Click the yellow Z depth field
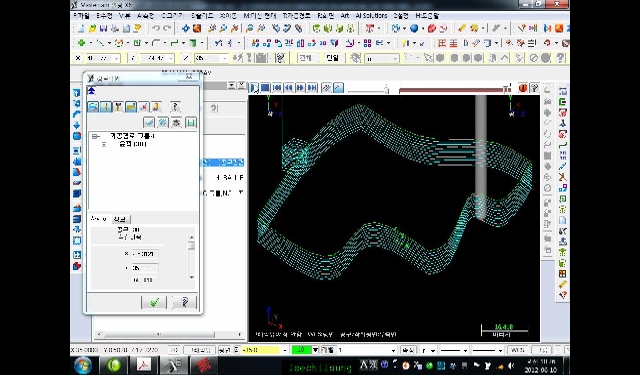Viewport: 640px width, 375px height. (x=260, y=350)
